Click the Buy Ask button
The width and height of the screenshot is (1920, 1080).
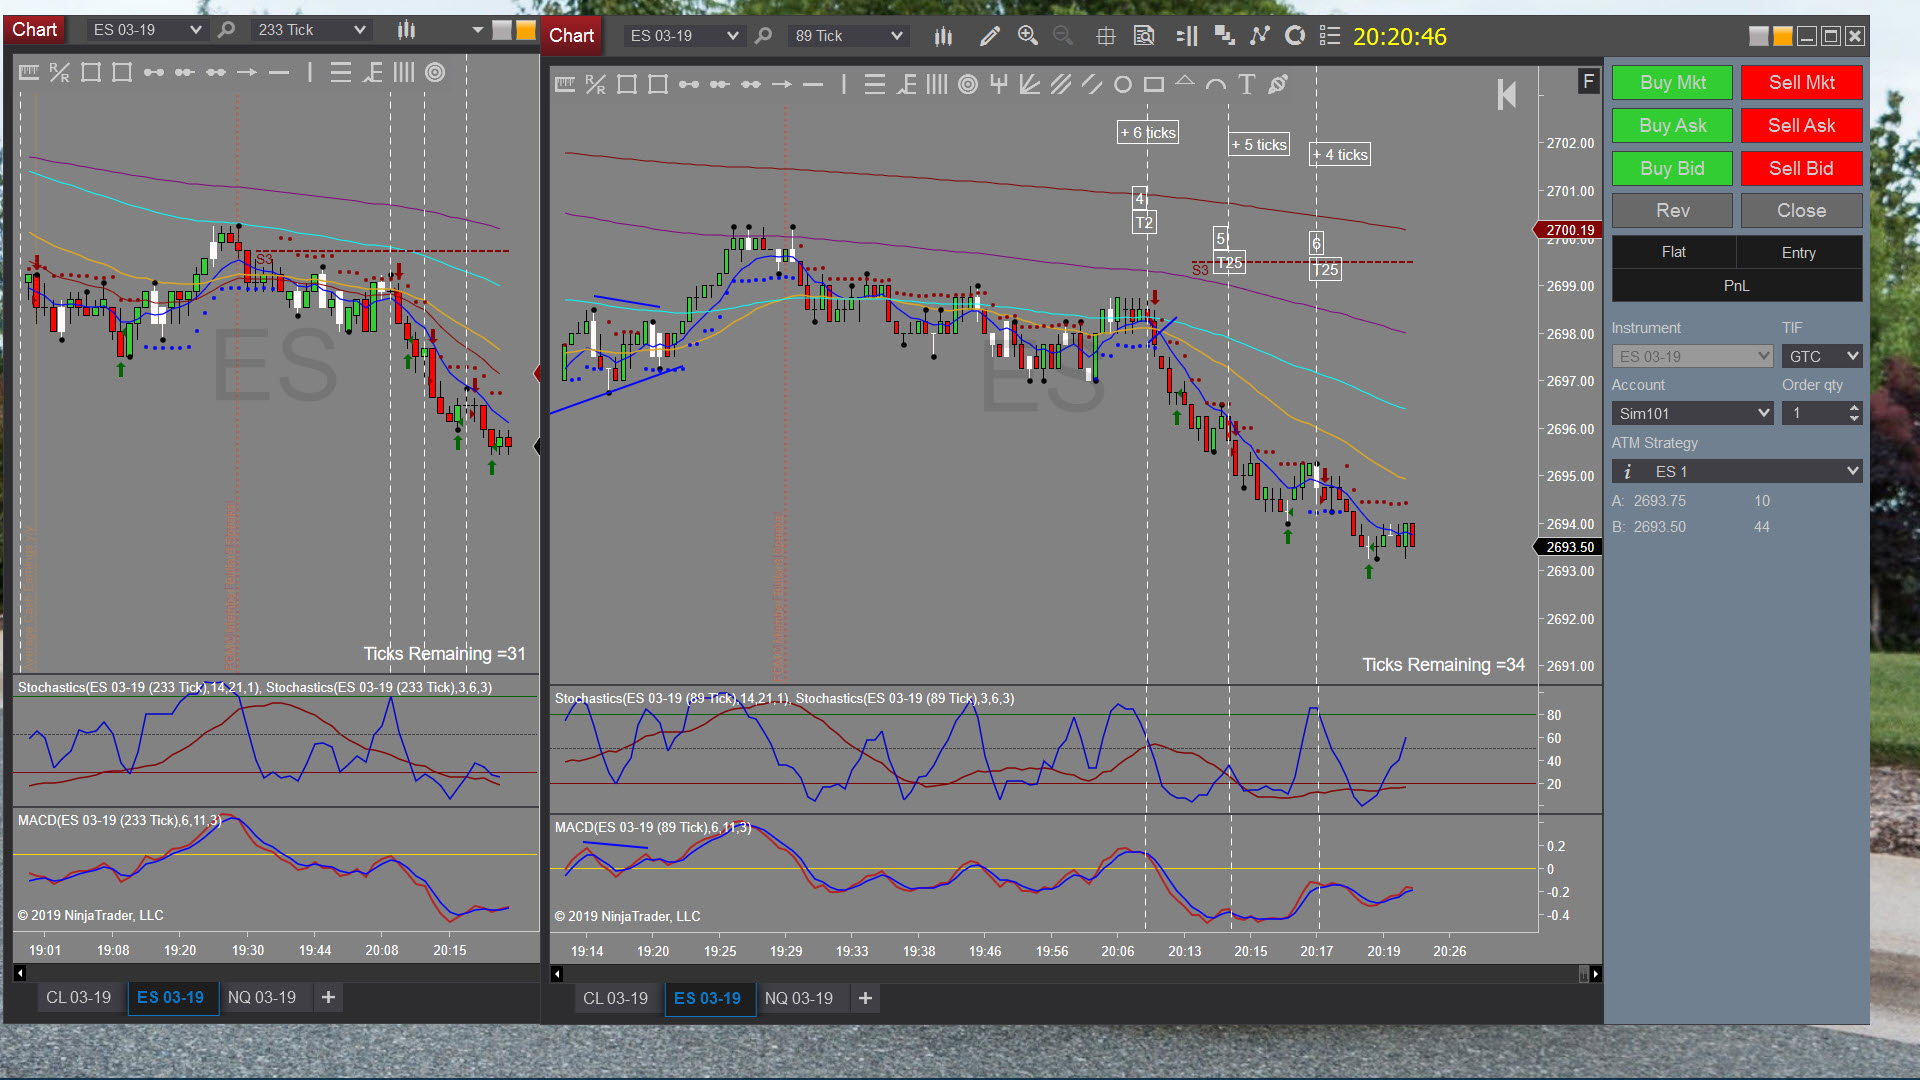point(1672,126)
